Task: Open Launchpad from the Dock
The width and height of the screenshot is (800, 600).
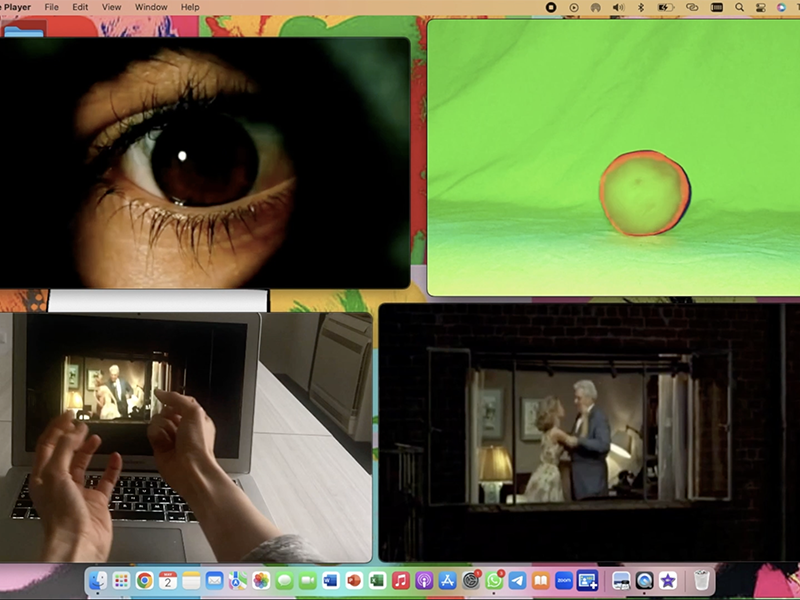Action: pyautogui.click(x=121, y=580)
